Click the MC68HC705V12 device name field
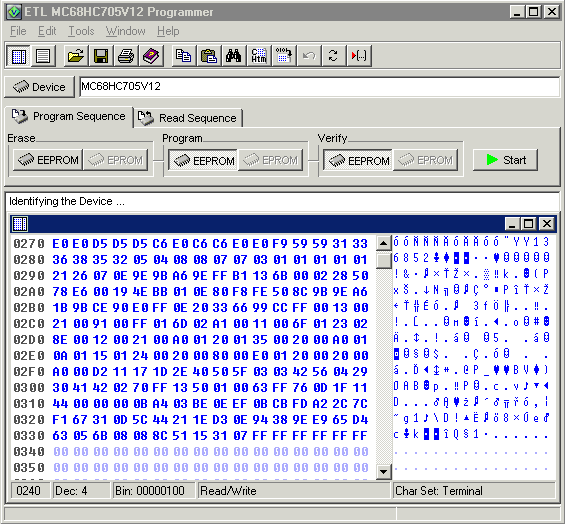This screenshot has width=565, height=524. pyautogui.click(x=320, y=86)
